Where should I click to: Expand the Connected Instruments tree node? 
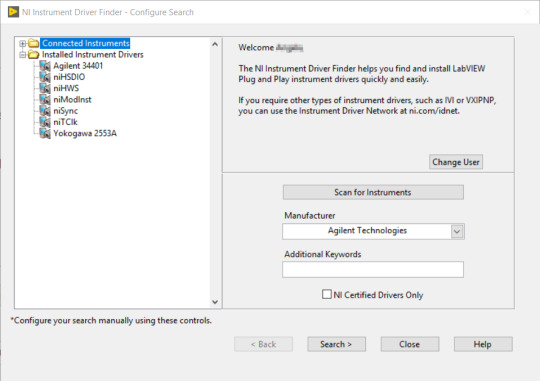[22, 43]
